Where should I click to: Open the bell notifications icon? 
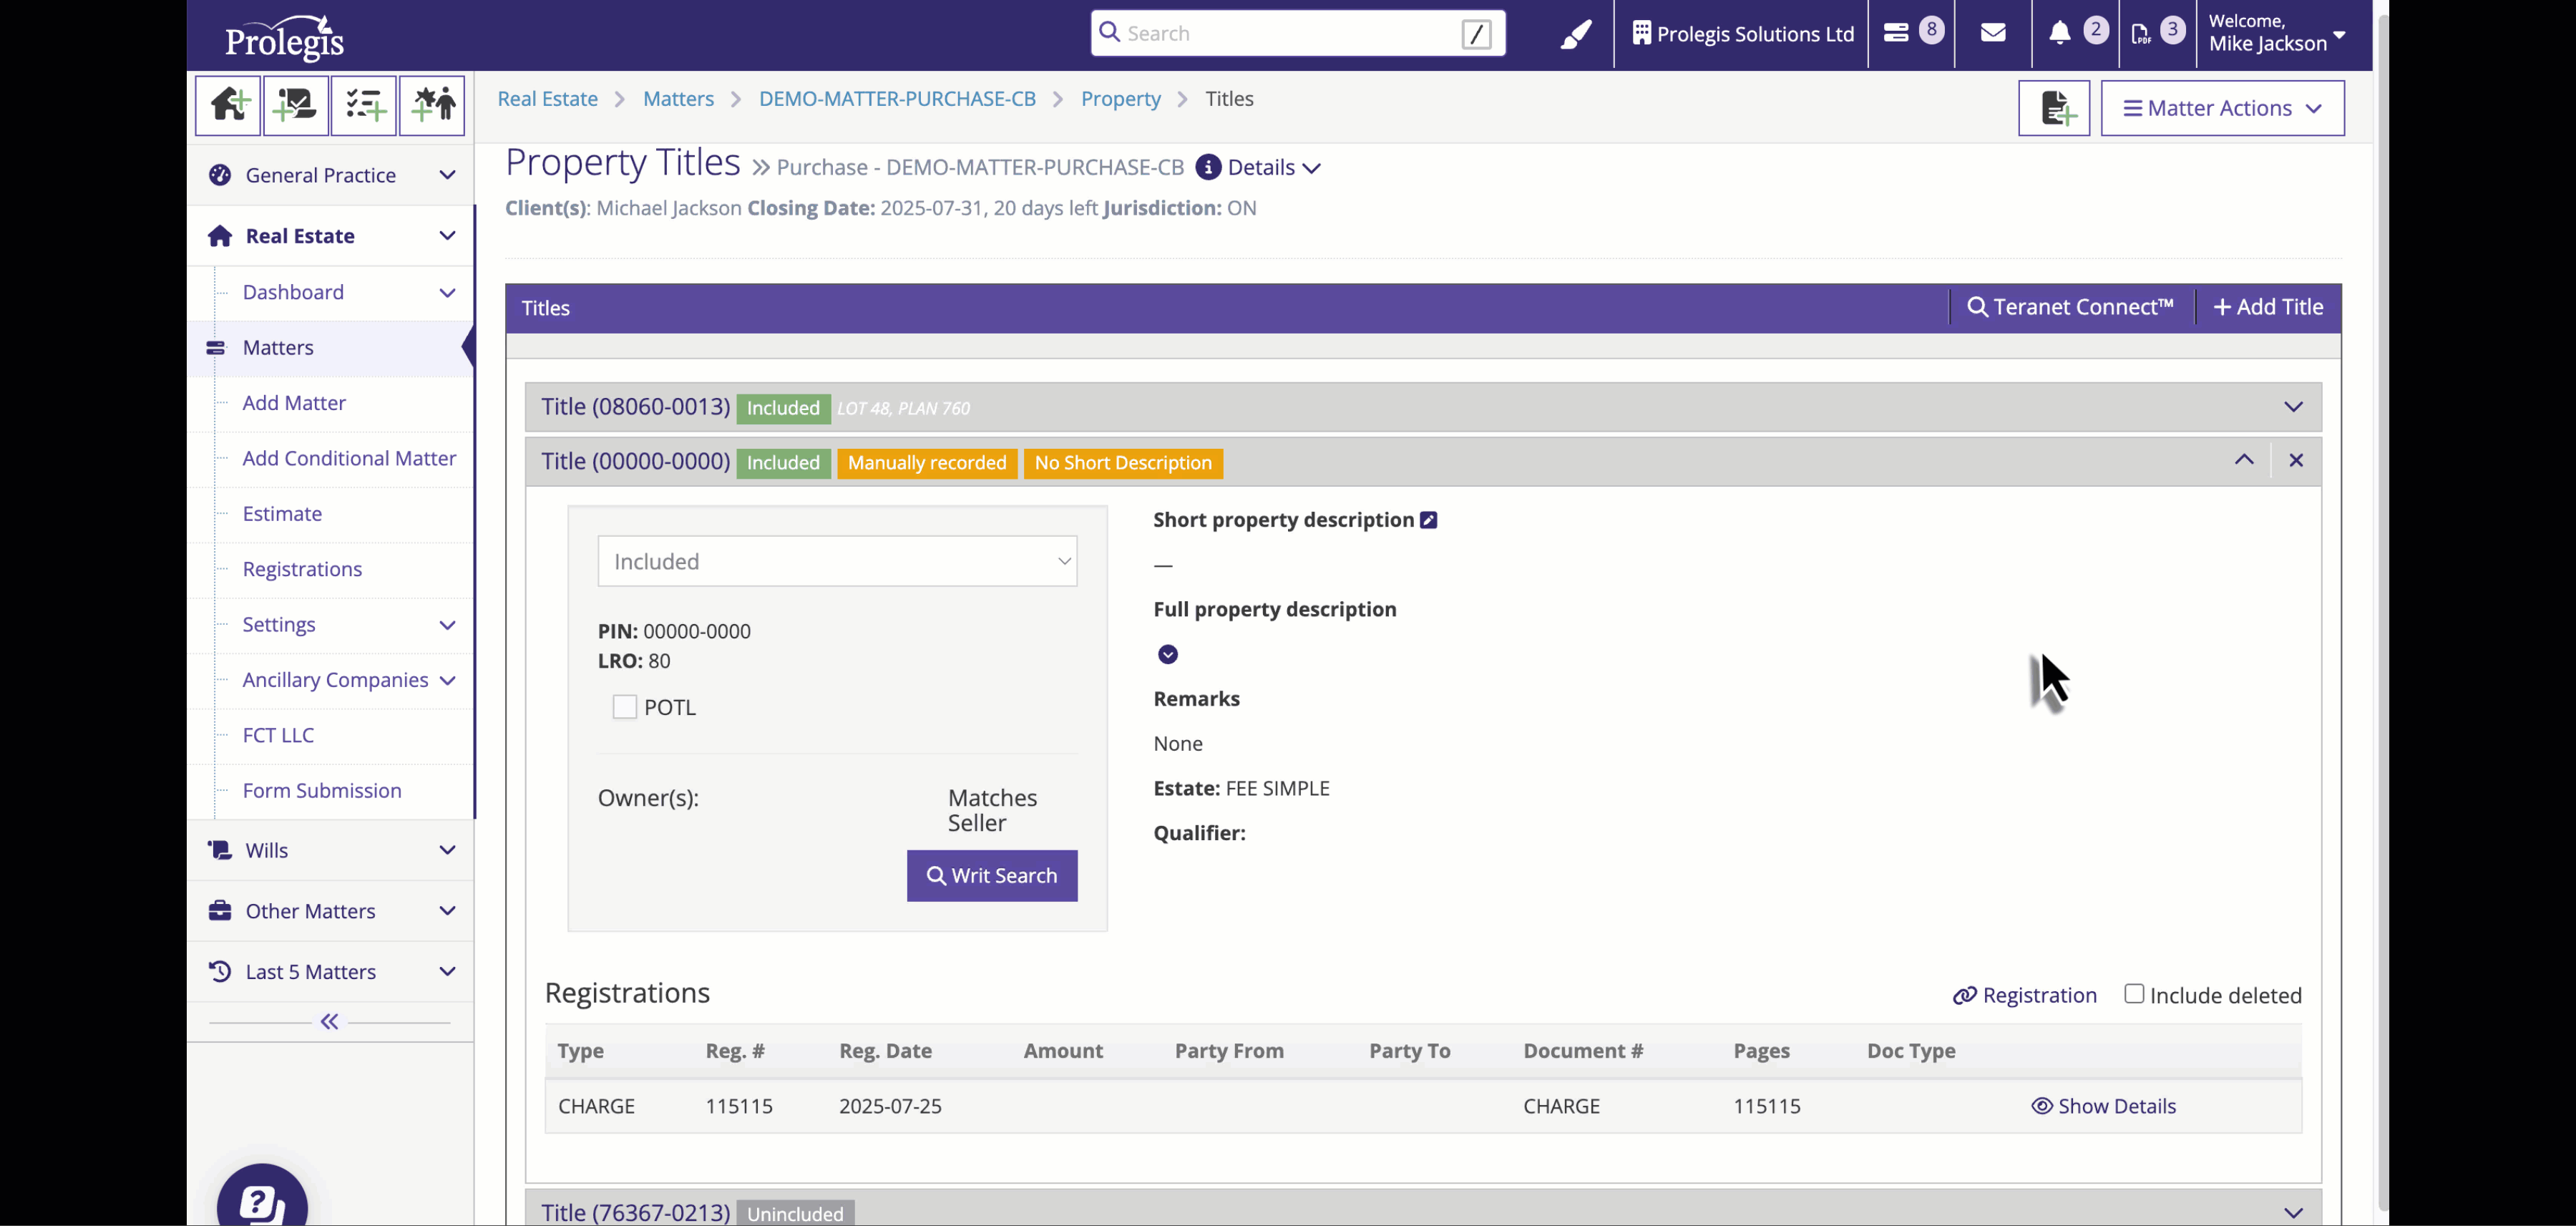2060,33
